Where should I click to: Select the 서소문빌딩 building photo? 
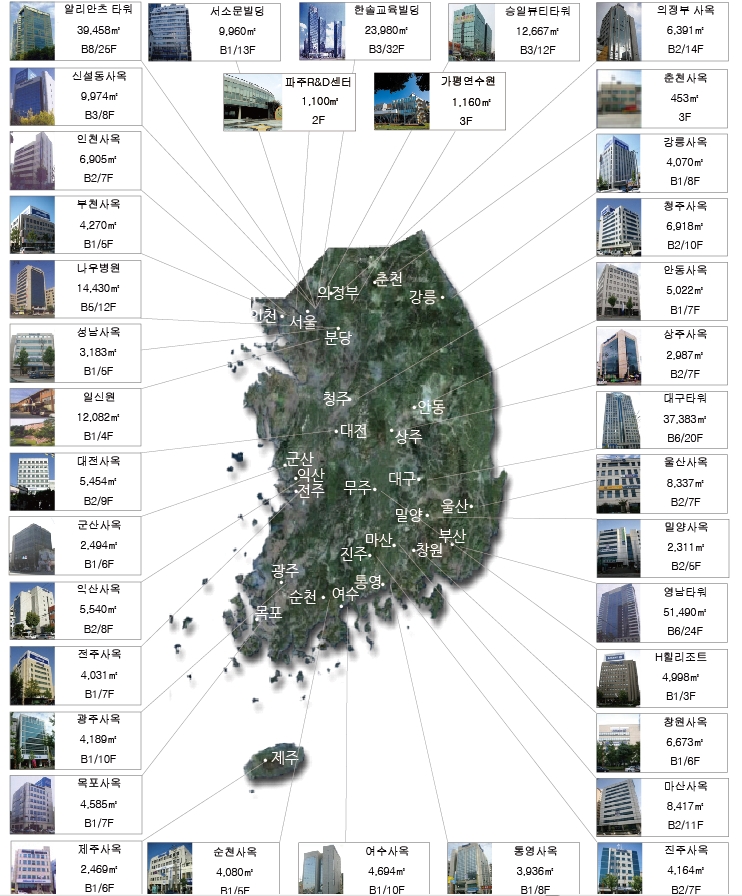coord(170,32)
